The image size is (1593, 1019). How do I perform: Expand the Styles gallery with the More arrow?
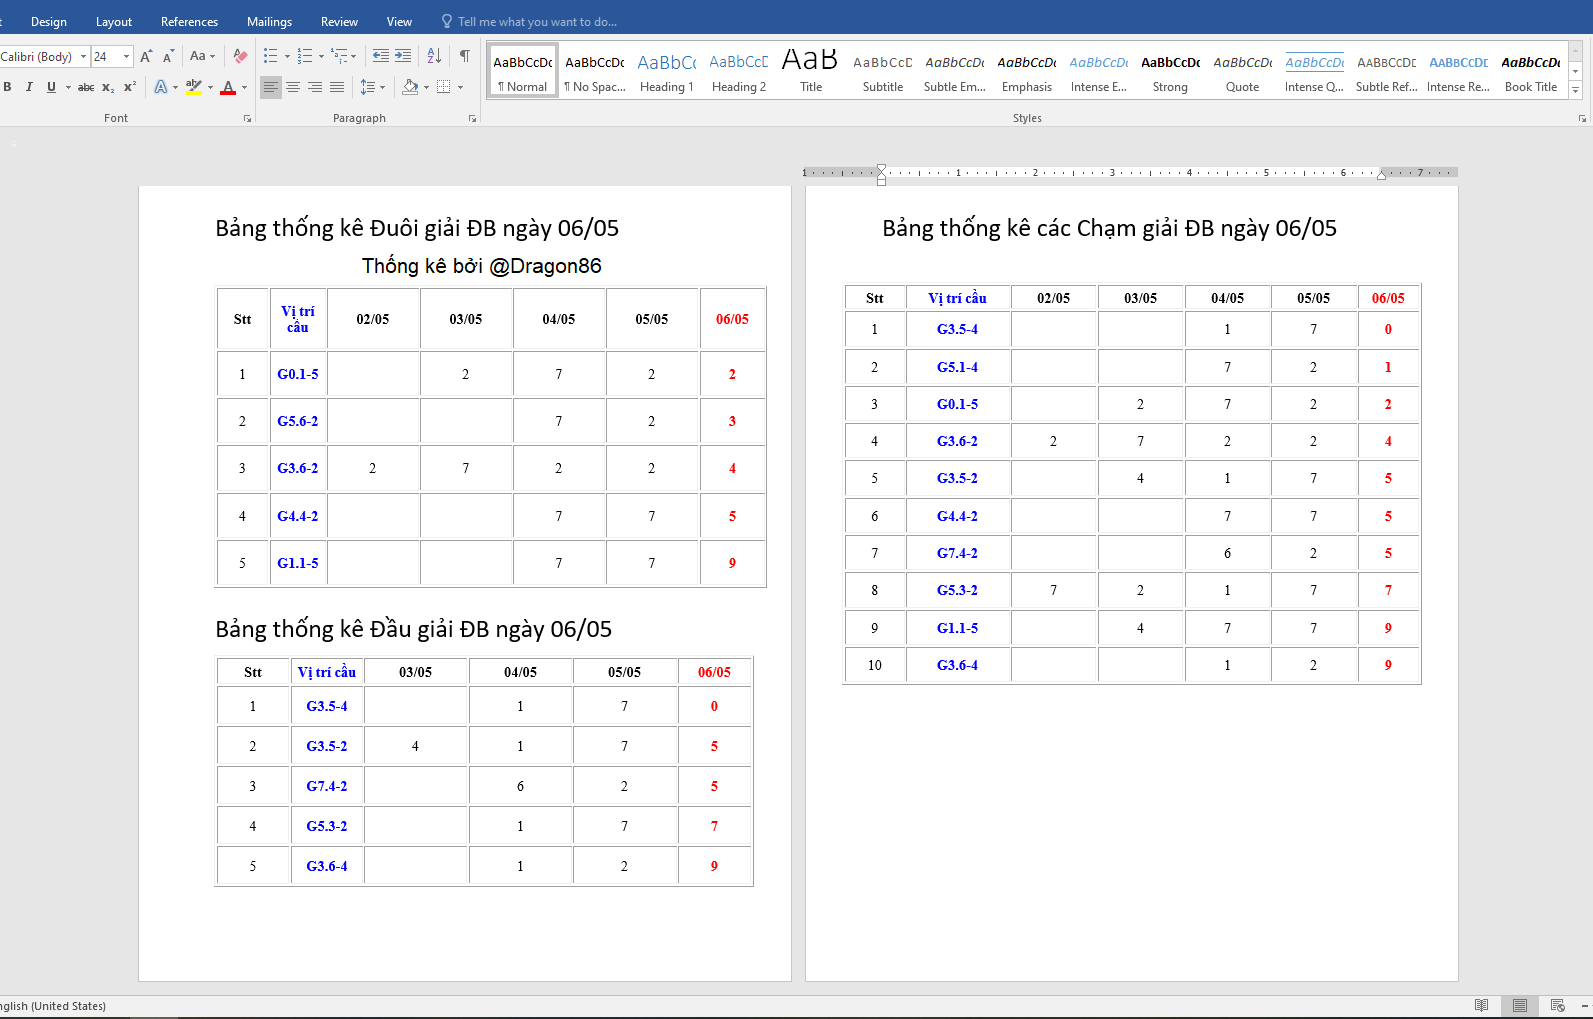click(x=1575, y=90)
